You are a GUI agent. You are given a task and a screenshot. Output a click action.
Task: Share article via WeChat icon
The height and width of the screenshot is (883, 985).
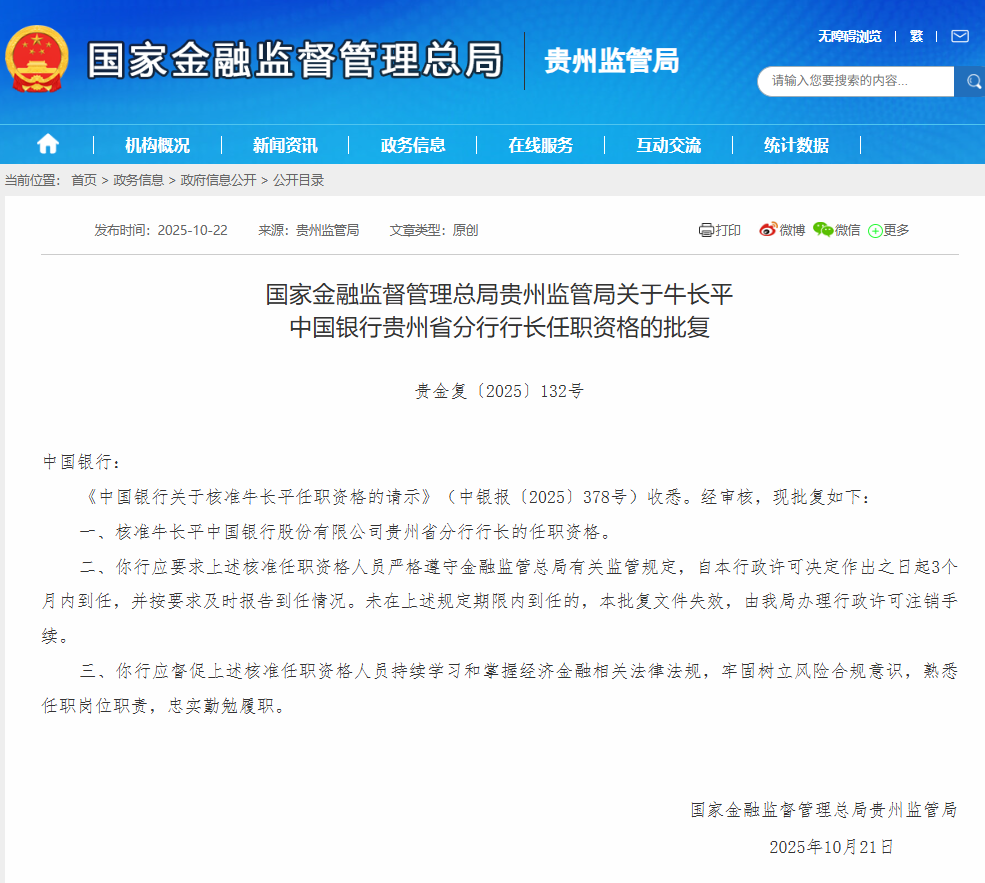pyautogui.click(x=823, y=230)
